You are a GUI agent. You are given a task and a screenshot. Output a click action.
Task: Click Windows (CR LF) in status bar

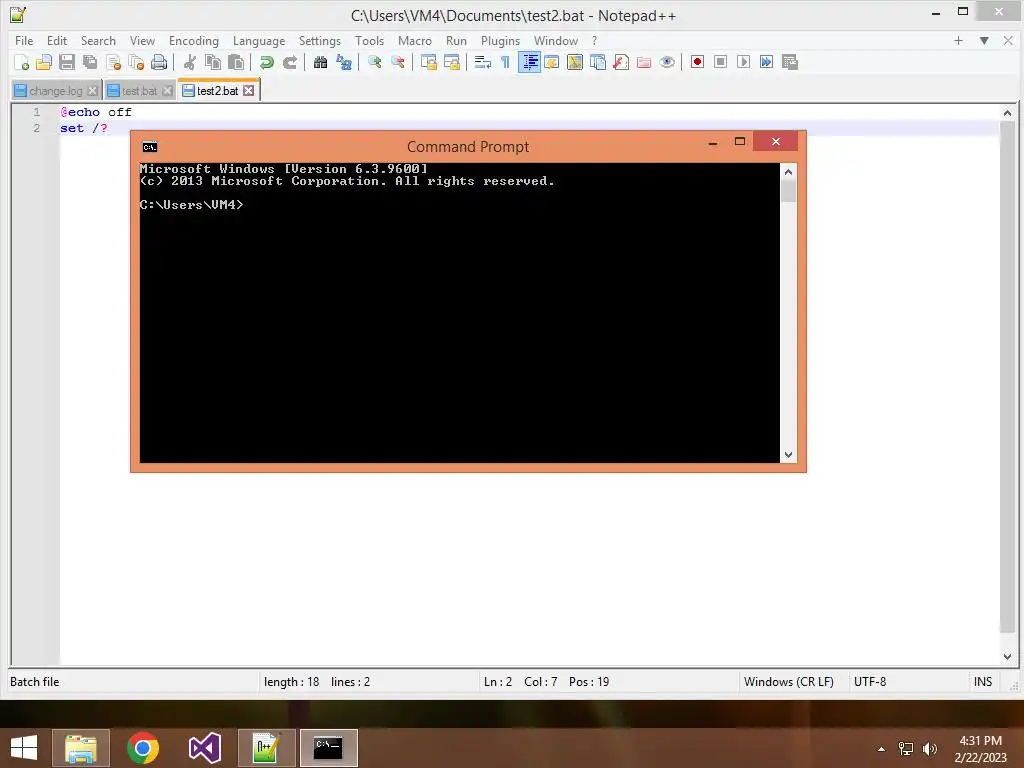(788, 682)
